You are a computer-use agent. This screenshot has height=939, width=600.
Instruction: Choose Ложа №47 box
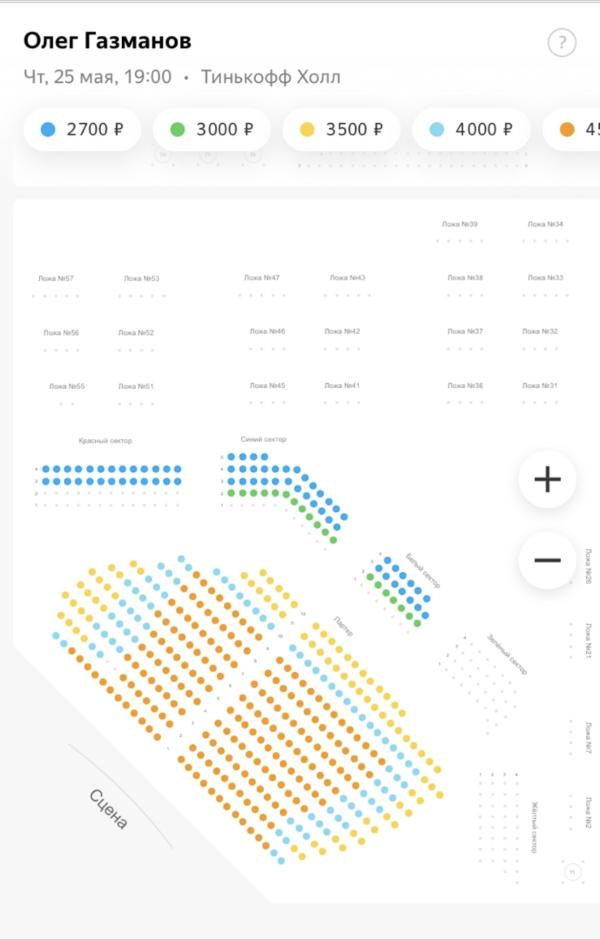[262, 278]
